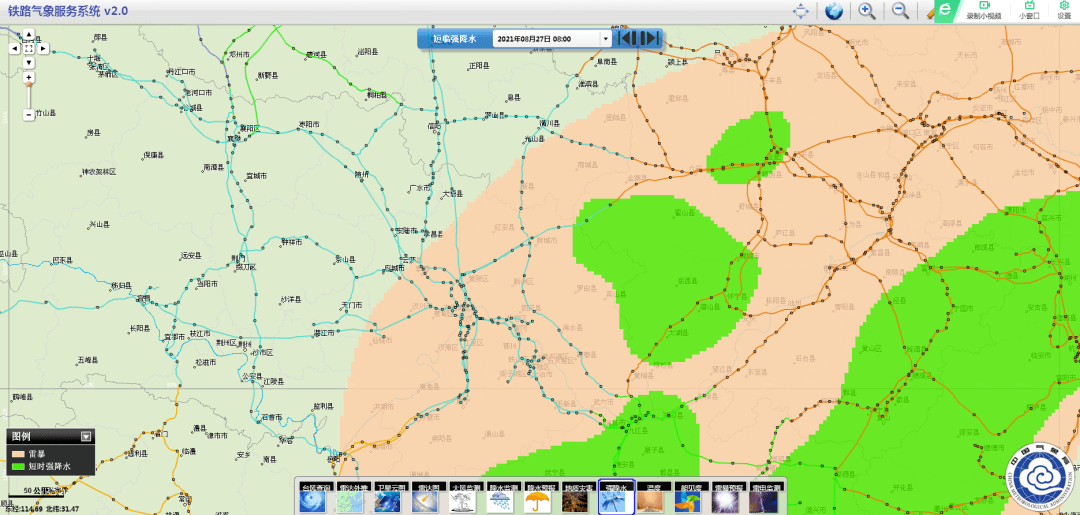The image size is (1080, 515).
Task: Collapse the 图例 legend panel
Action: 86,436
